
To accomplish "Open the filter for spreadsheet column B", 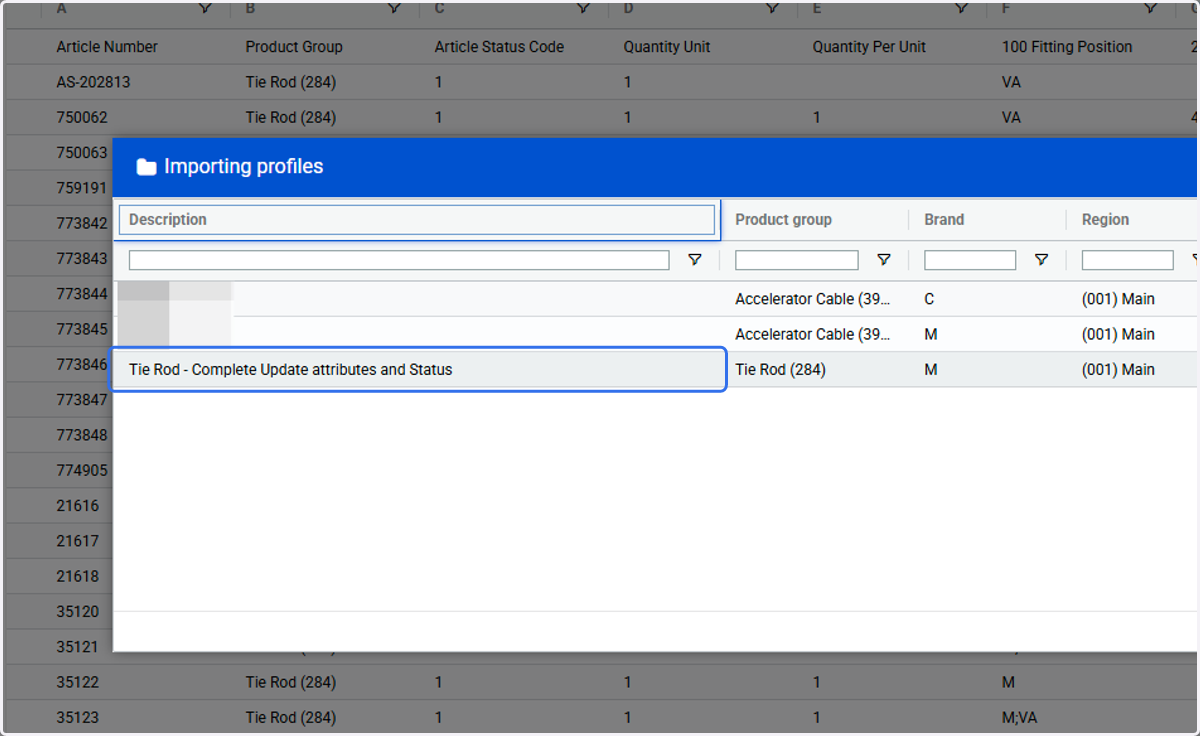I will pos(394,8).
